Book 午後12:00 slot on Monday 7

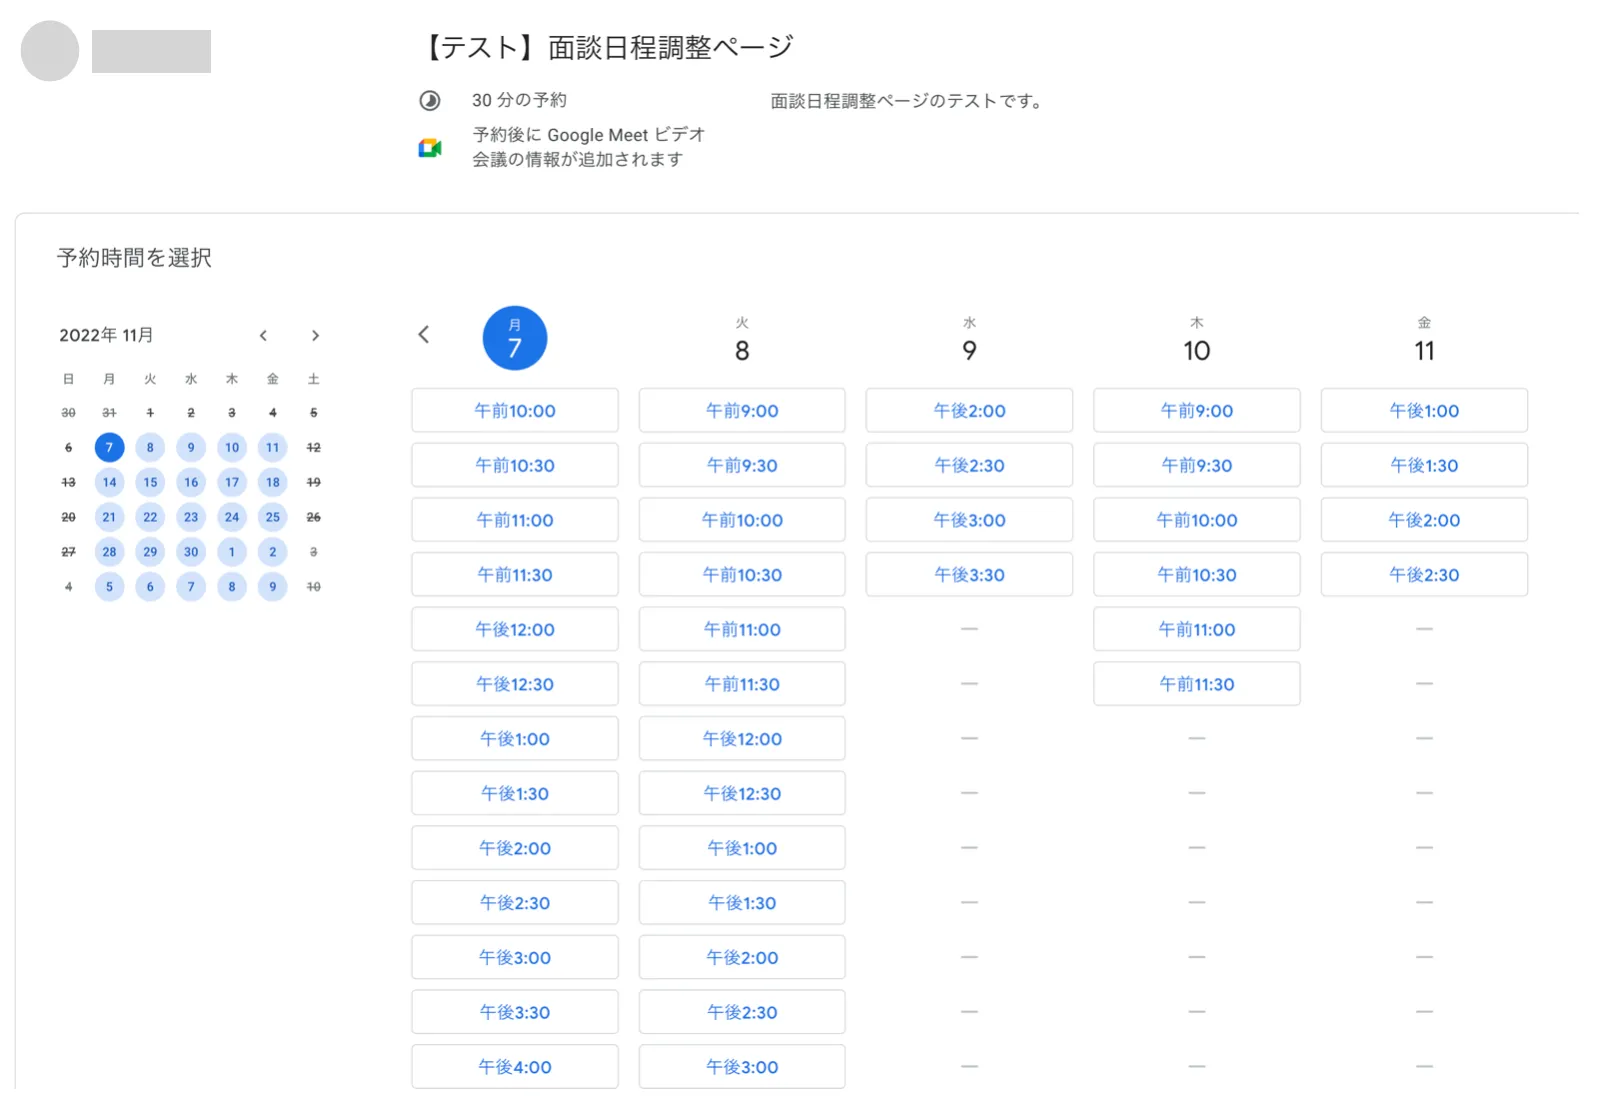(515, 629)
